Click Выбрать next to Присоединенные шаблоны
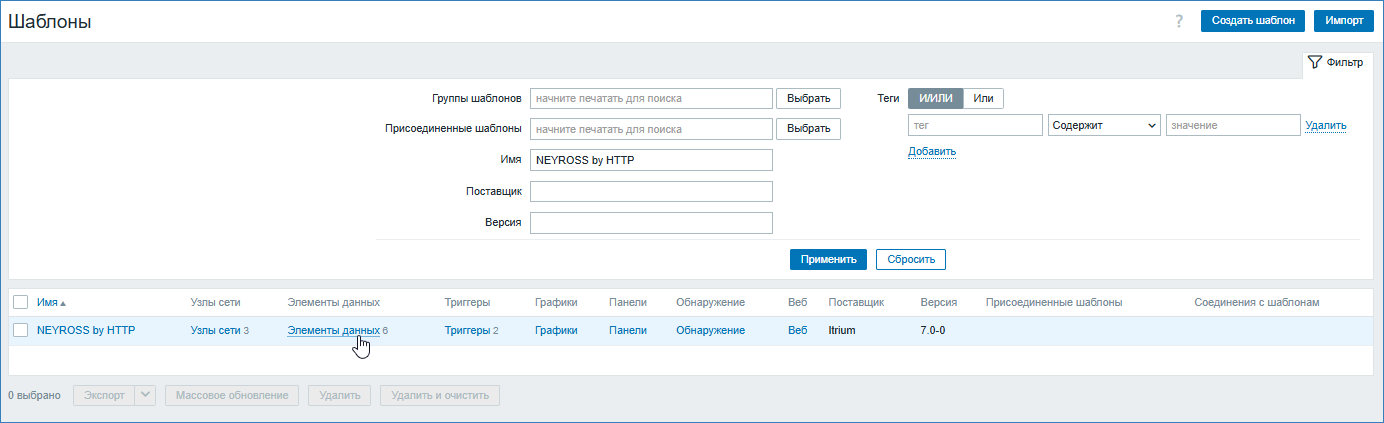 808,129
